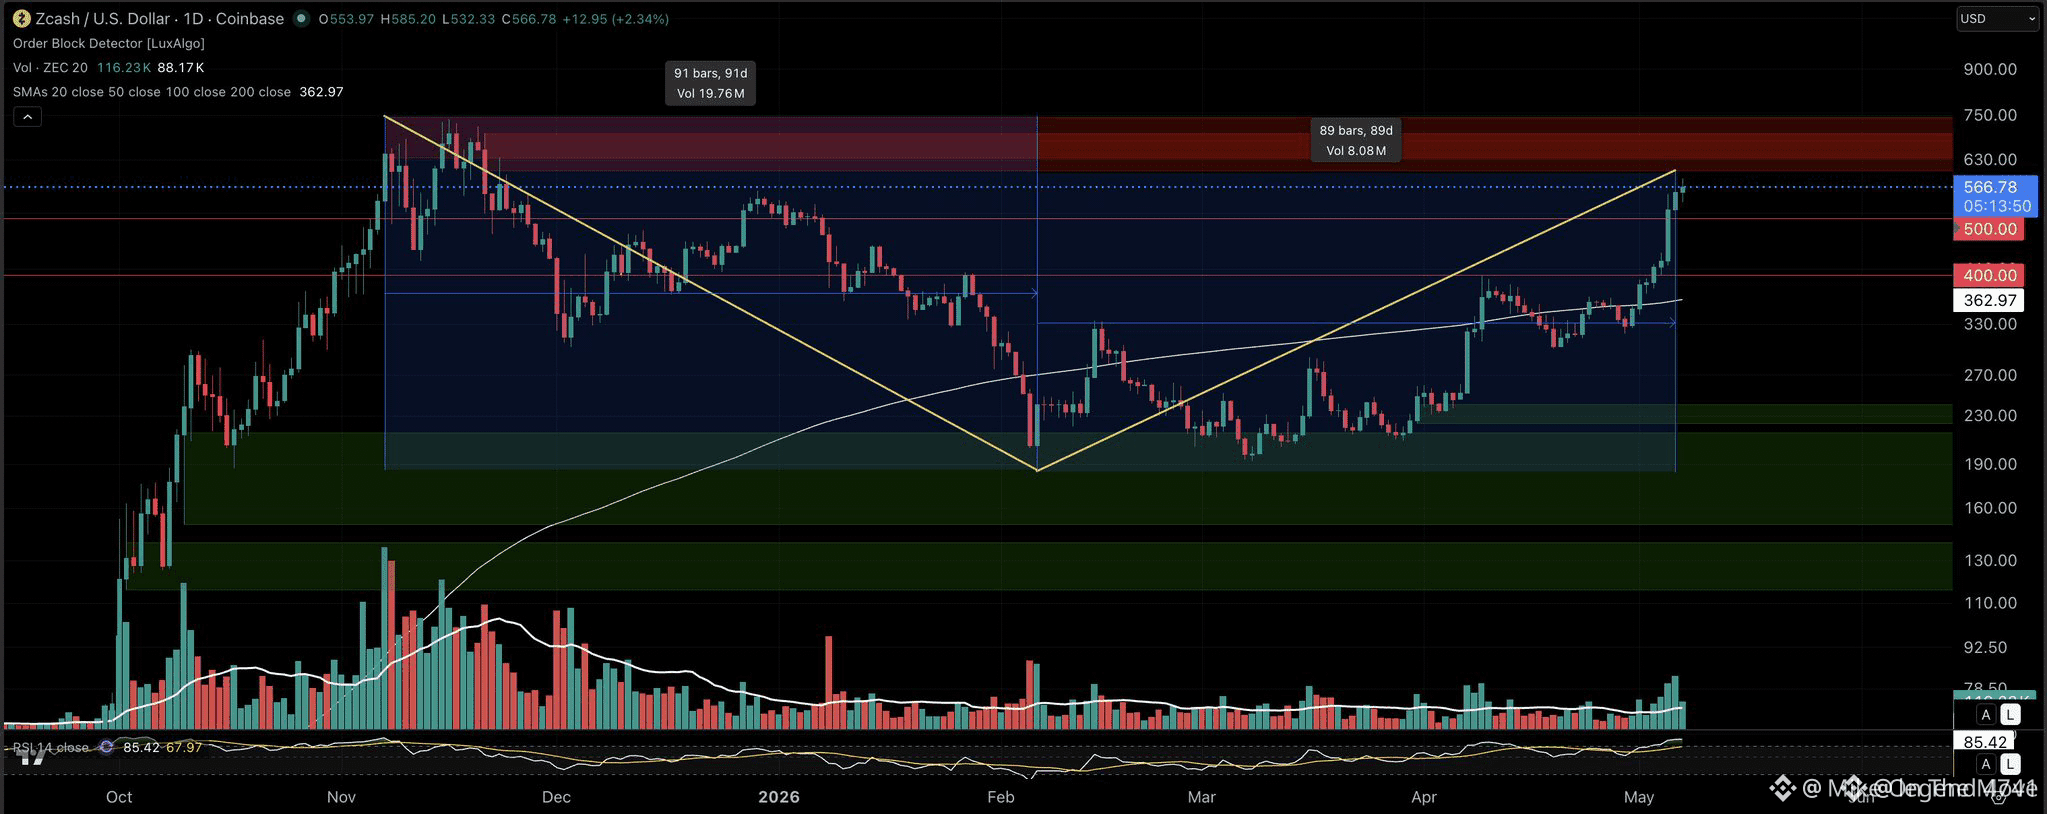Click the red 400.00 price line label
Image resolution: width=2047 pixels, height=814 pixels.
point(1989,275)
